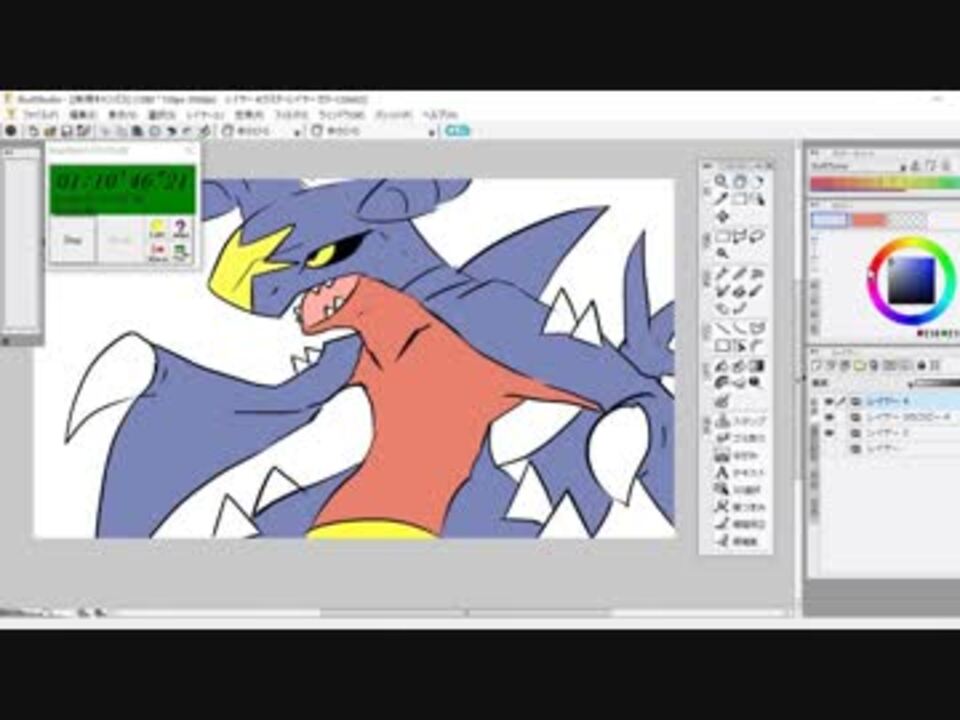The image size is (960, 720).
Task: Click the redo arrow toolbar icon
Action: pyautogui.click(x=188, y=131)
